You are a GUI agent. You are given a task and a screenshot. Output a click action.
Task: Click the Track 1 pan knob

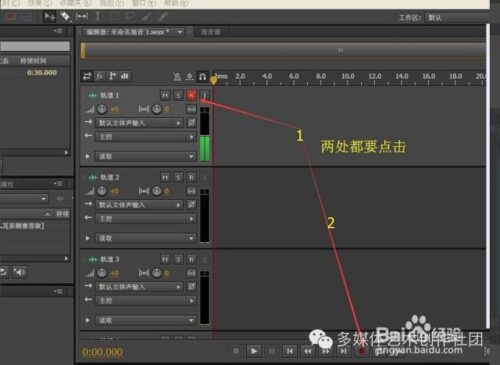click(x=157, y=109)
